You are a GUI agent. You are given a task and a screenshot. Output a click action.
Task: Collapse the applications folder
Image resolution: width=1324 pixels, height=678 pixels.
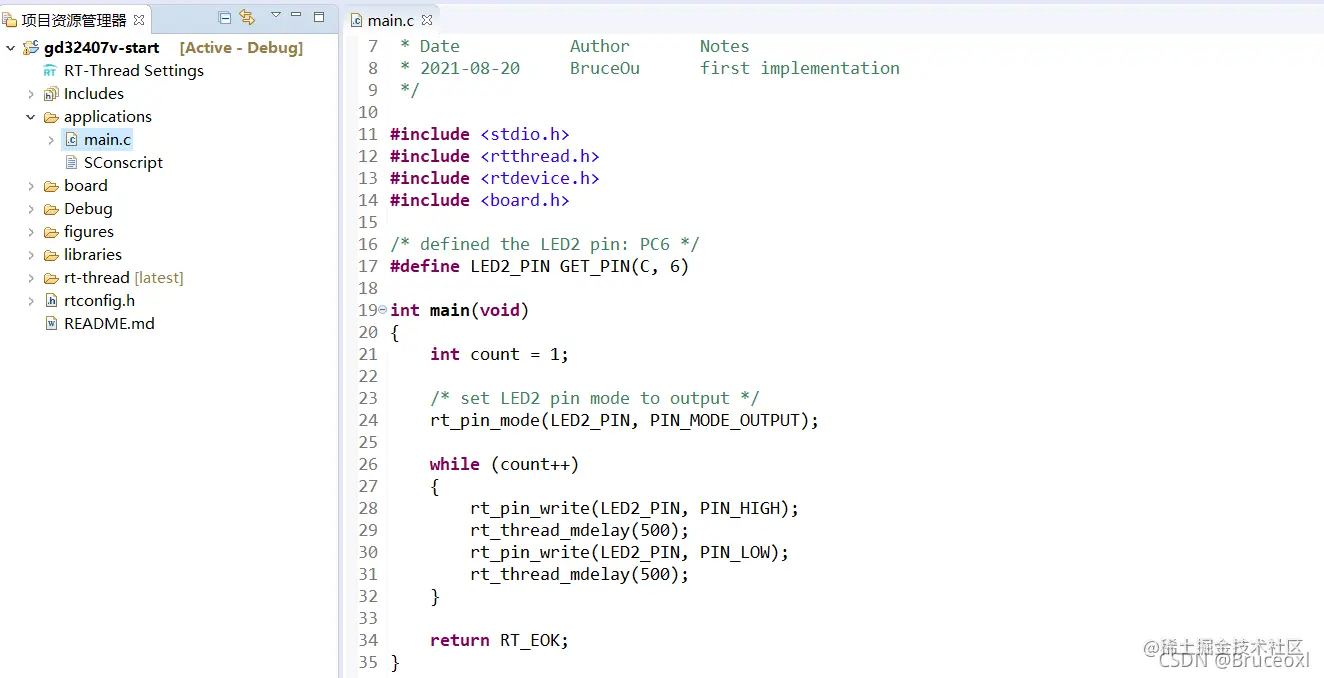(x=31, y=117)
